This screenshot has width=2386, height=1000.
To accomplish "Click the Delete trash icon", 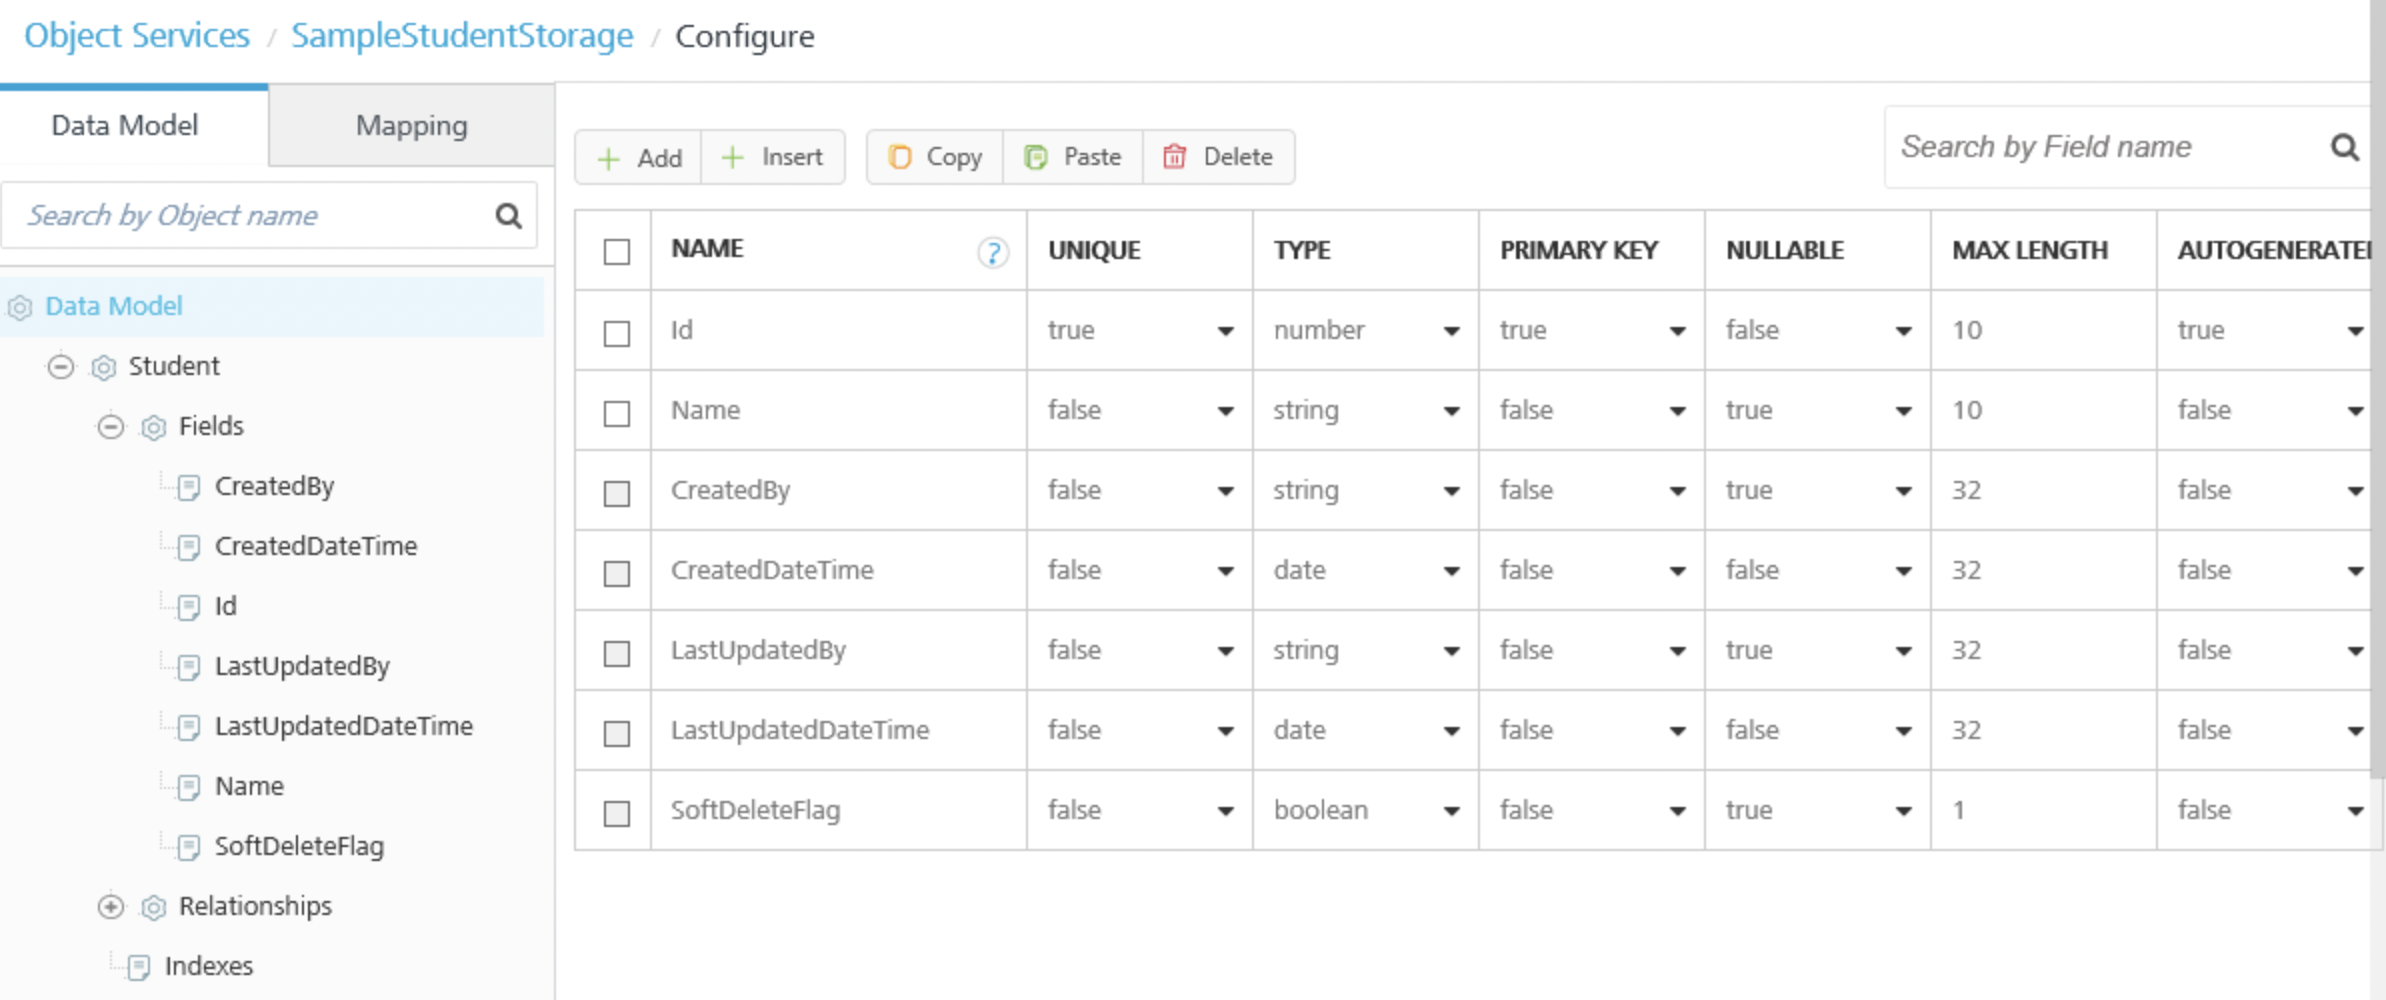I will [x=1174, y=157].
